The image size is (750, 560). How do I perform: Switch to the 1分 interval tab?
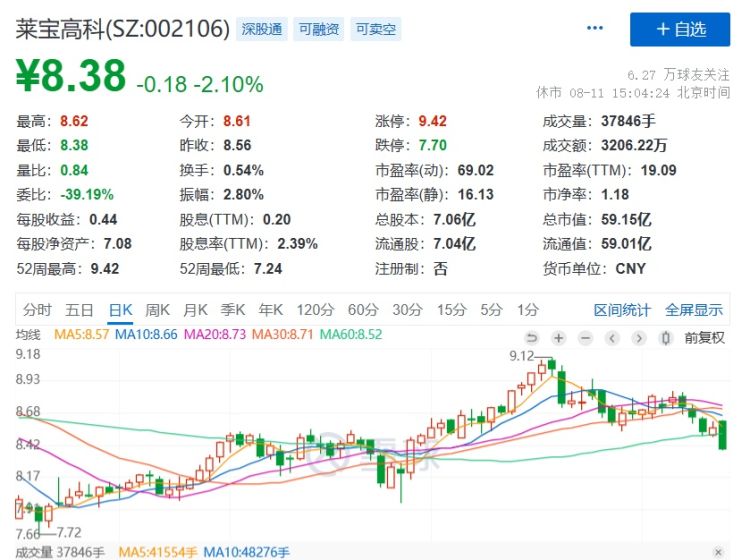point(528,310)
